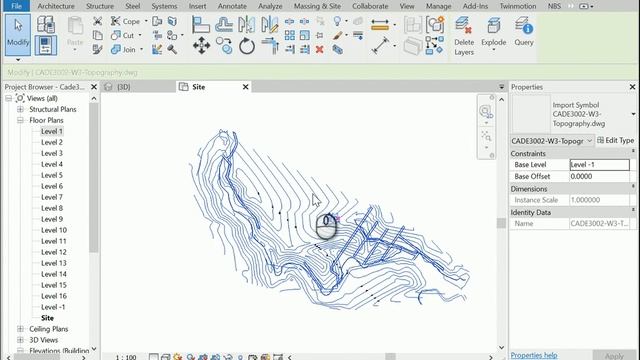Click the Cut to Clipboard scissors icon
The width and height of the screenshot is (640, 360).
[x=97, y=21]
